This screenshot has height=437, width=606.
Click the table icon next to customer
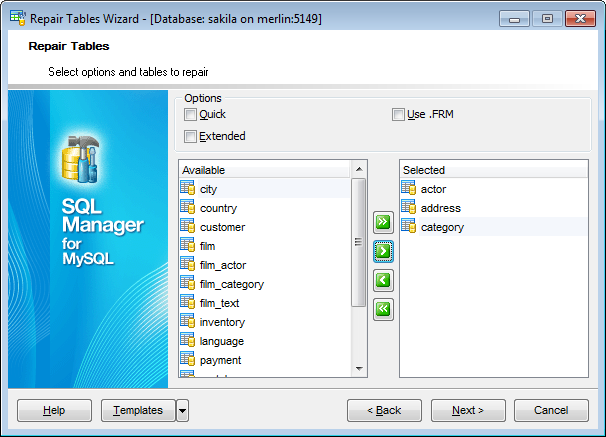click(x=188, y=226)
